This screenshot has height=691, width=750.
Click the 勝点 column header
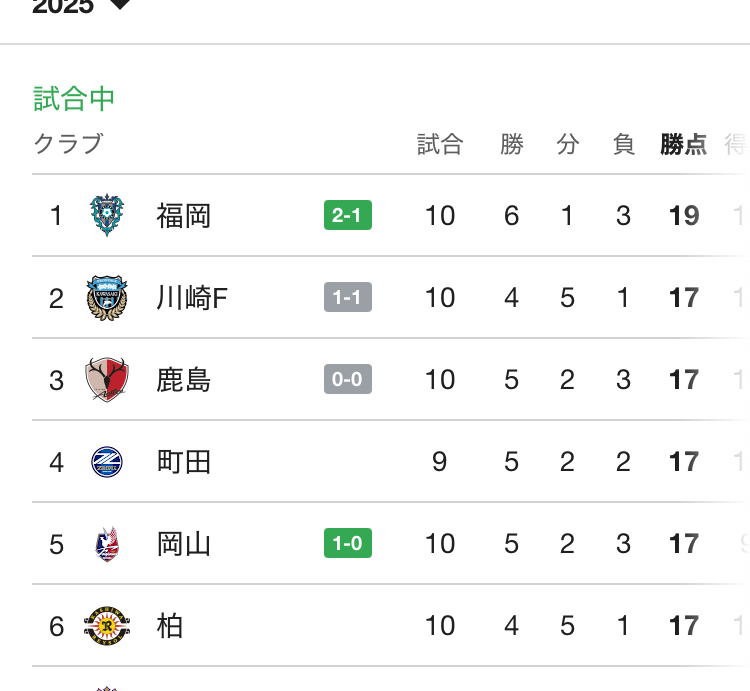click(684, 144)
